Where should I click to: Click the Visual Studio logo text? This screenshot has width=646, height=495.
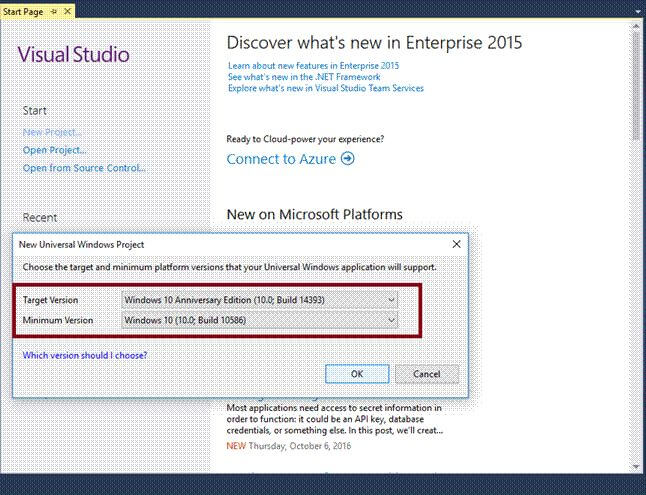tap(73, 54)
